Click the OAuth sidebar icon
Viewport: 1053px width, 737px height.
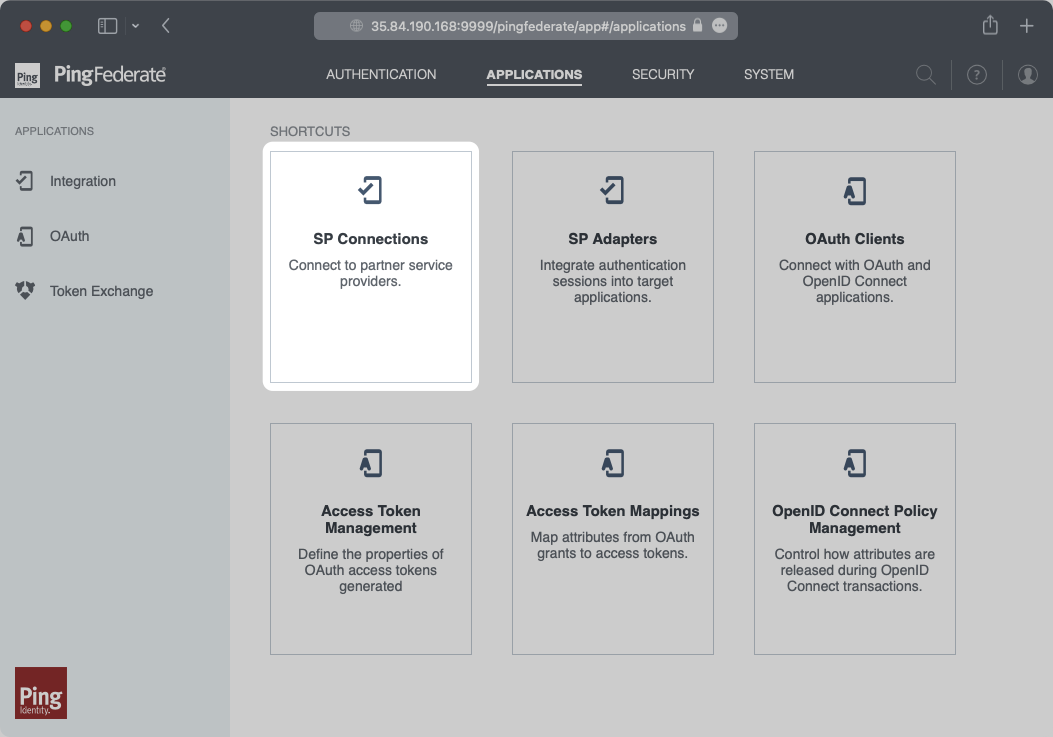coord(25,236)
